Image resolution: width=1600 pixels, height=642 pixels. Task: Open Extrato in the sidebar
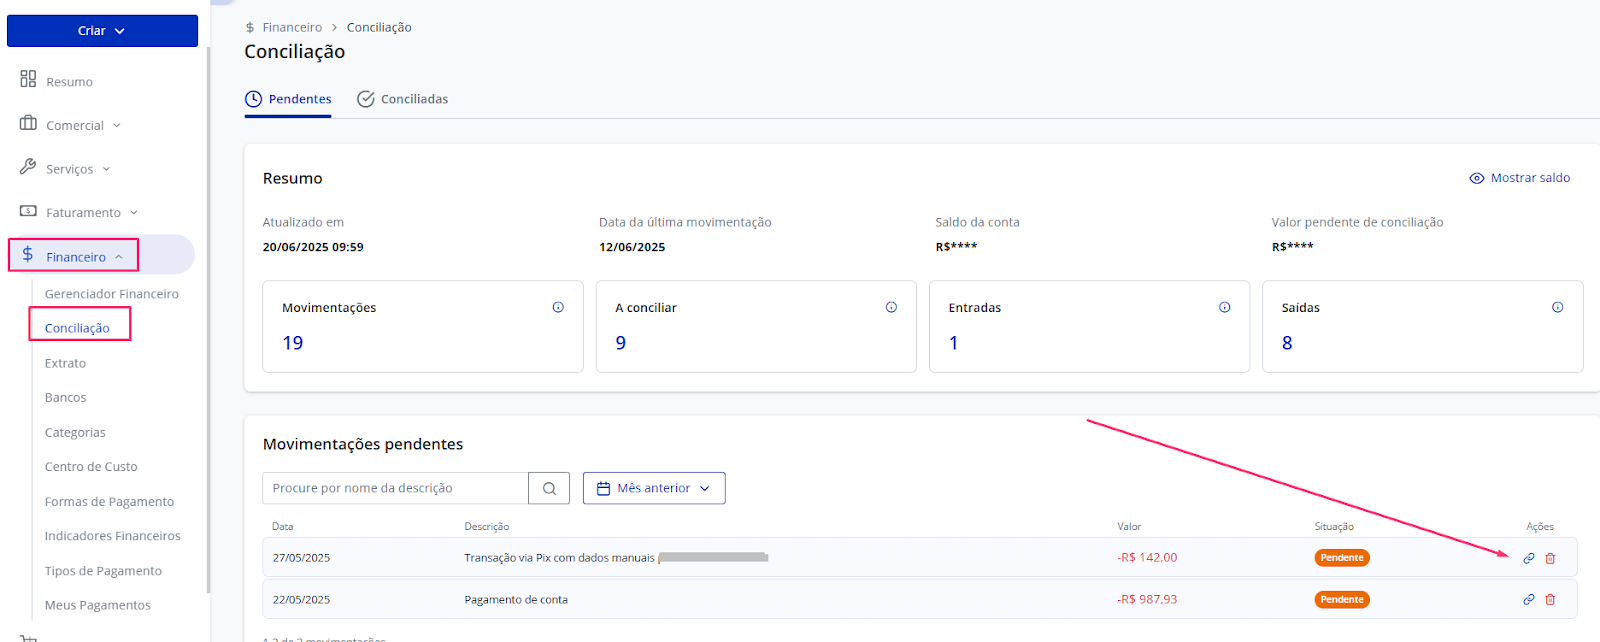[x=65, y=363]
